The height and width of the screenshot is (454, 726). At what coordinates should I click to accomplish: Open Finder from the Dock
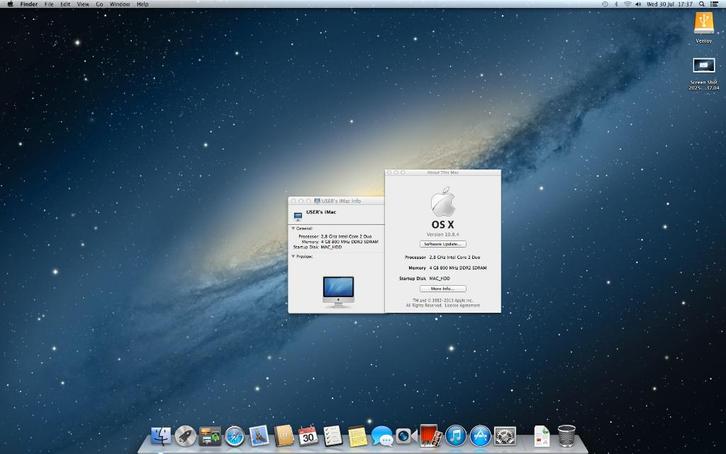coord(161,436)
